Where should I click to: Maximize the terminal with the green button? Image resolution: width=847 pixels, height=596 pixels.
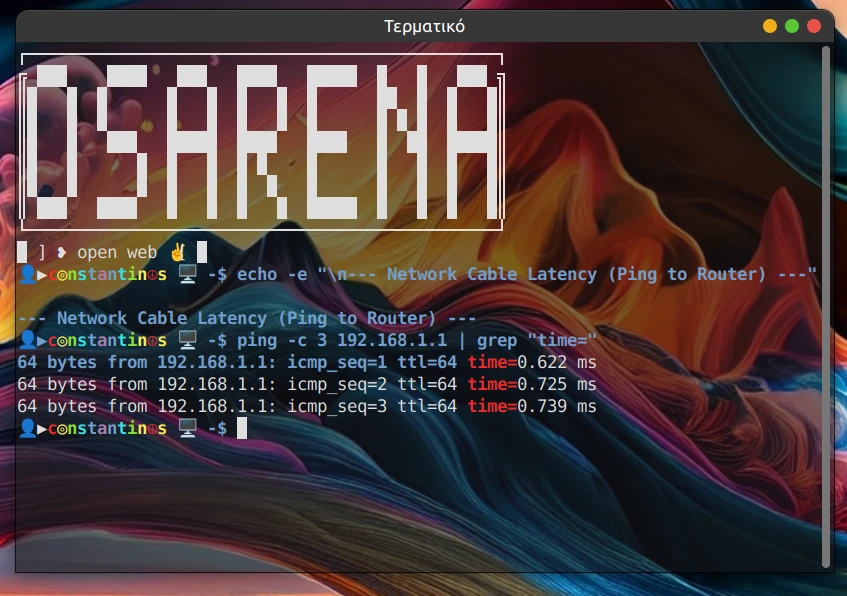(x=792, y=26)
